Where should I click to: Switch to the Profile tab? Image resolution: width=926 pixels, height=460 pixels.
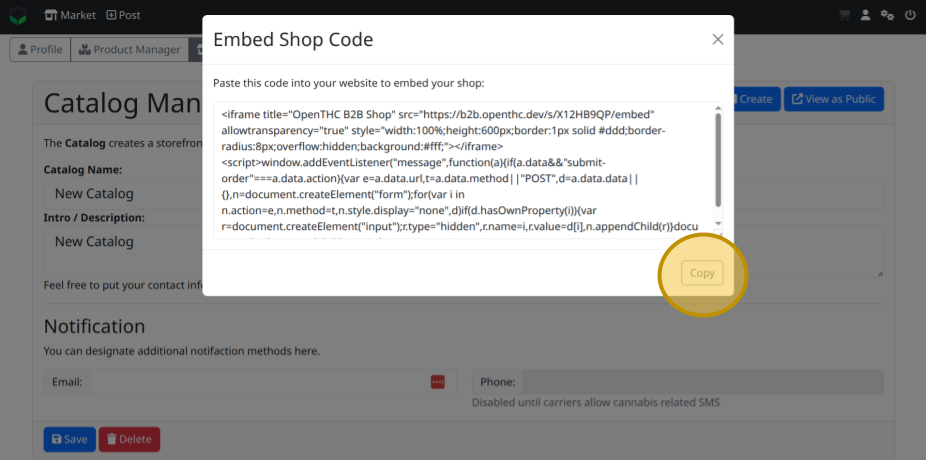point(40,50)
